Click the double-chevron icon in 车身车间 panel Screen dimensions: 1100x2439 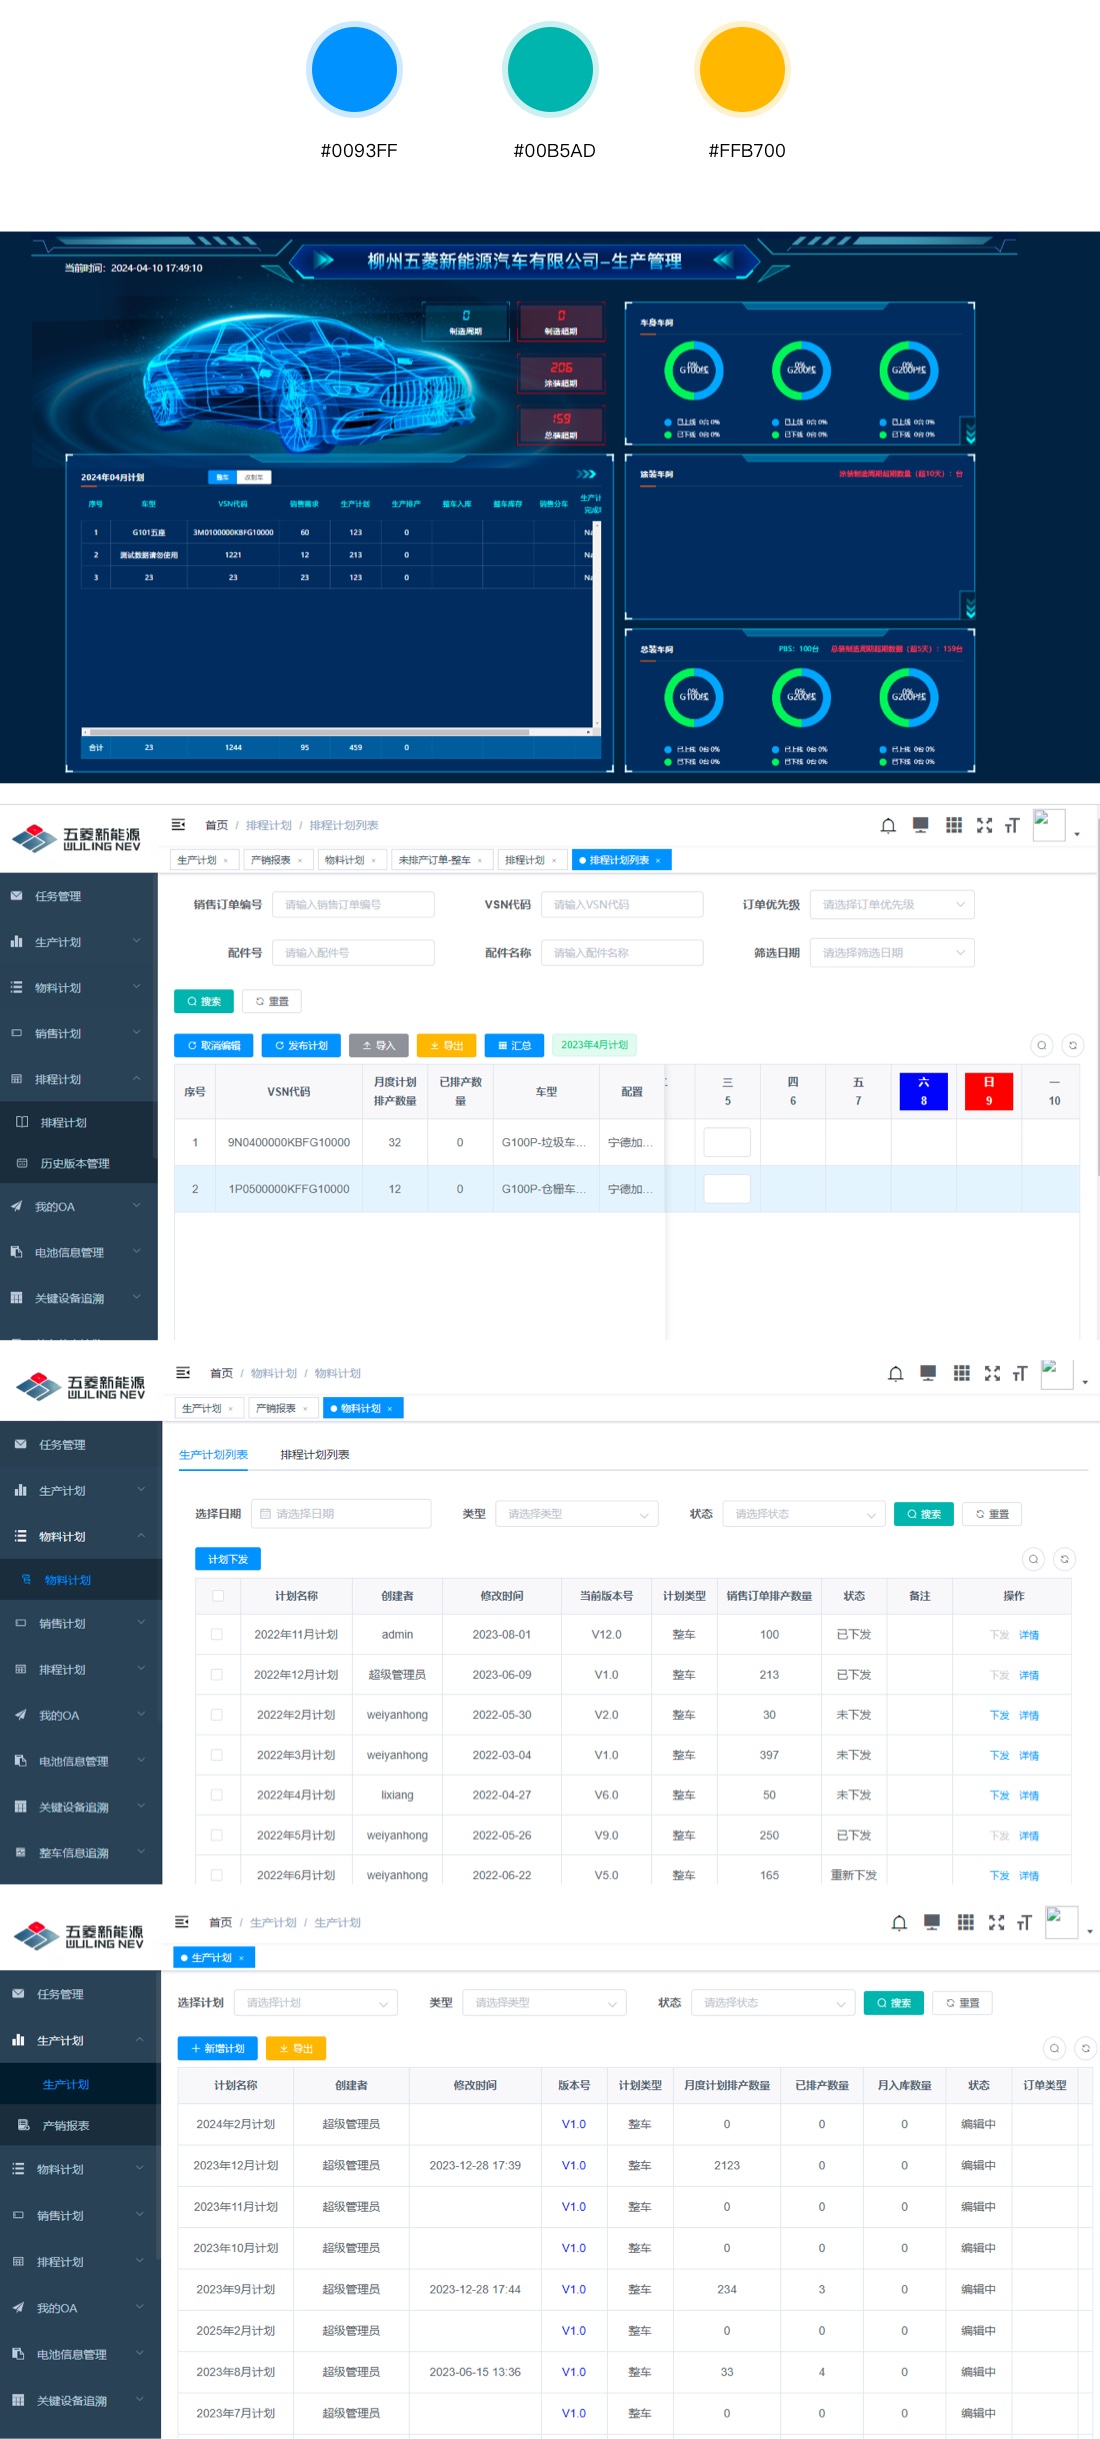(x=969, y=433)
